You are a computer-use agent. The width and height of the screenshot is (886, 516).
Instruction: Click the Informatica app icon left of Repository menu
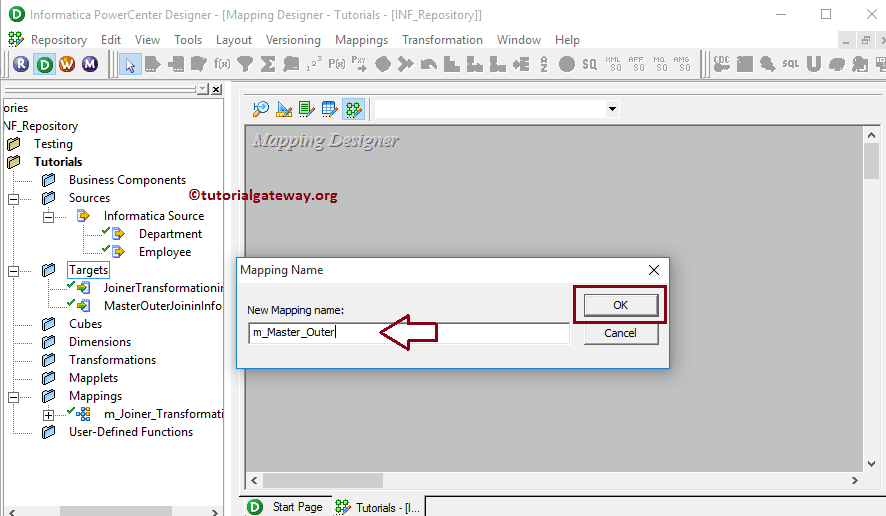click(15, 39)
